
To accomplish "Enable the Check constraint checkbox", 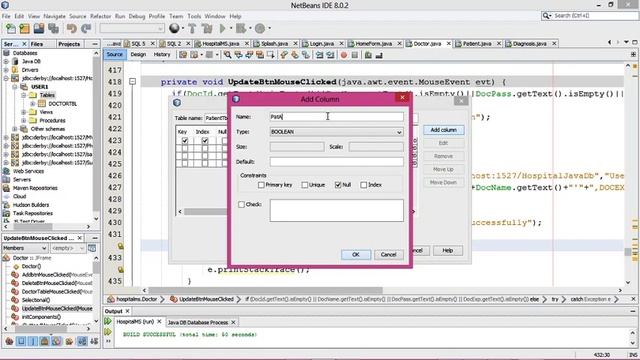I will click(241, 204).
